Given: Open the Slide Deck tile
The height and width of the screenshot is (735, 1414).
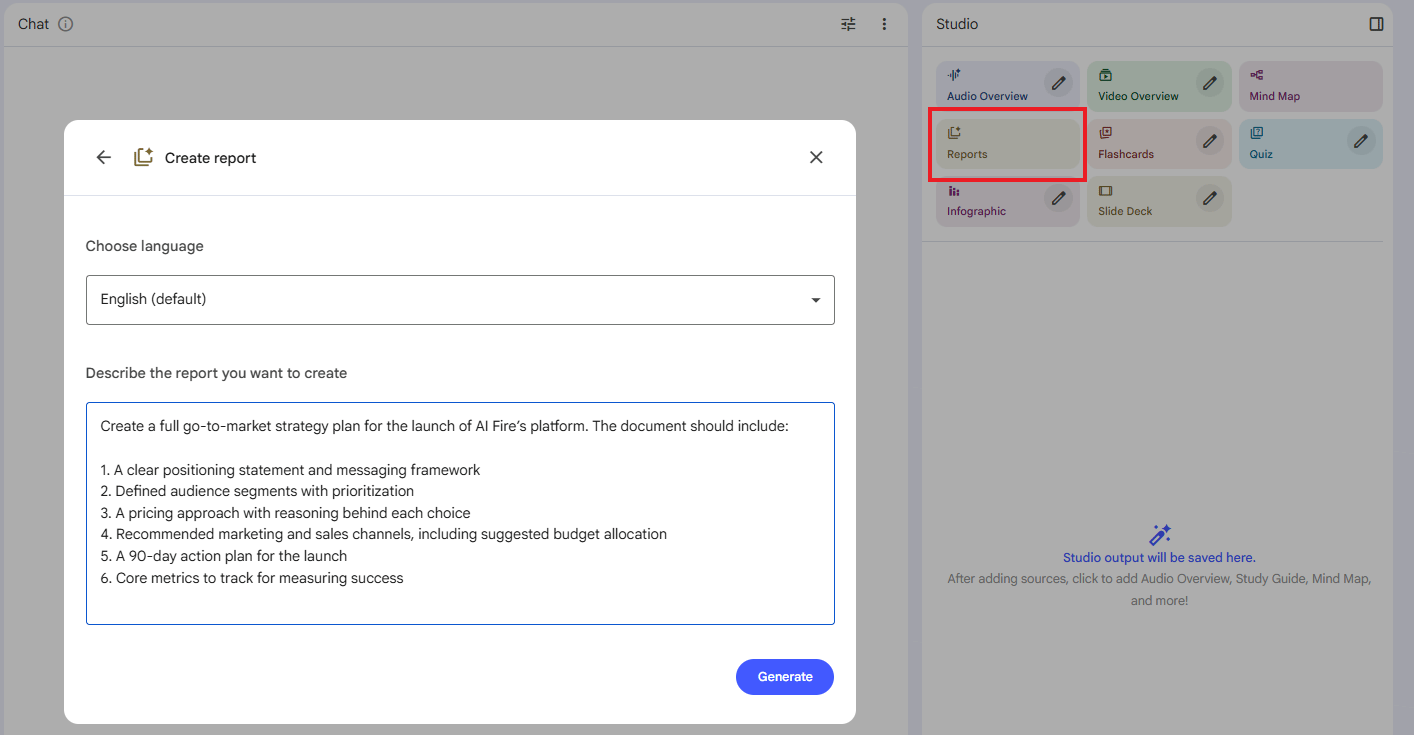Looking at the screenshot, I should (1159, 201).
